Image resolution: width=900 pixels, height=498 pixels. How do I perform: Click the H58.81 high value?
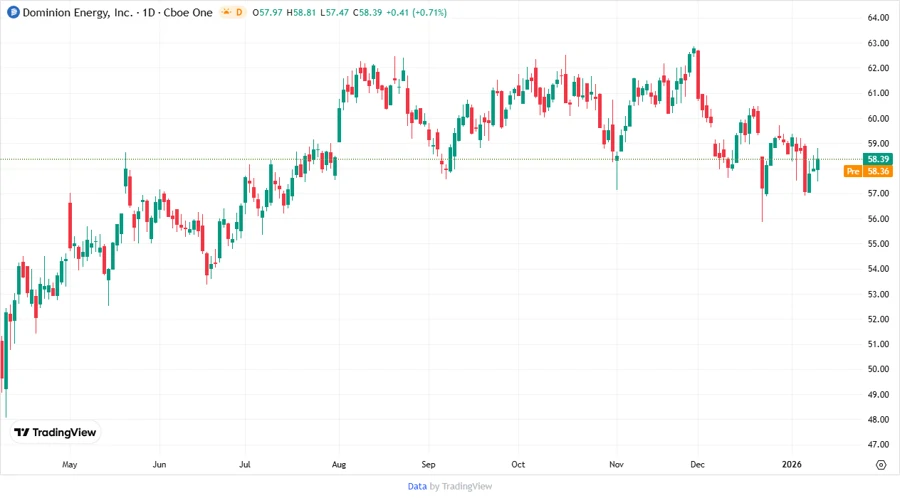[301, 12]
